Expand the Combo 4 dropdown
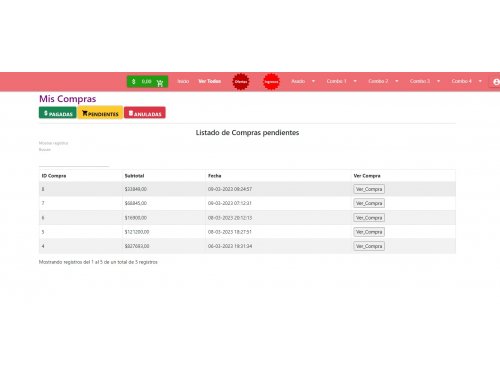The height and width of the screenshot is (375, 500). coord(466,81)
